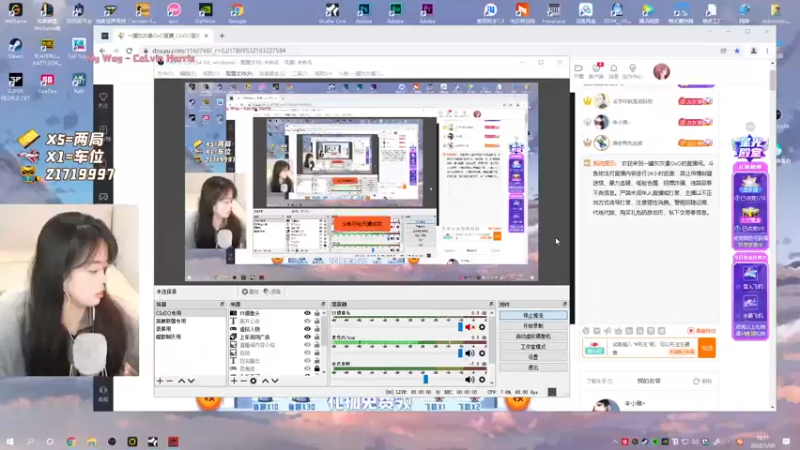Add a new source with plus icon
This screenshot has height=450, width=800.
[234, 381]
